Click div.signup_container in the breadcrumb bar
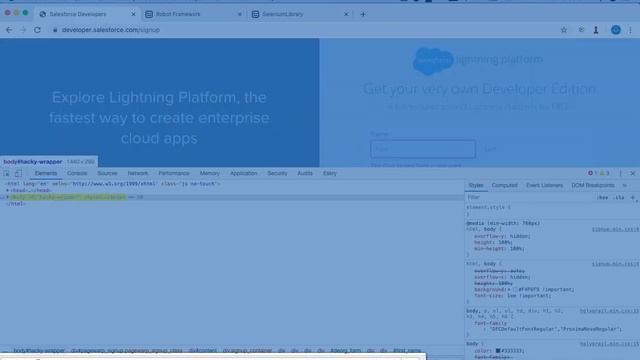Image resolution: width=640 pixels, height=360 pixels. pos(247,351)
